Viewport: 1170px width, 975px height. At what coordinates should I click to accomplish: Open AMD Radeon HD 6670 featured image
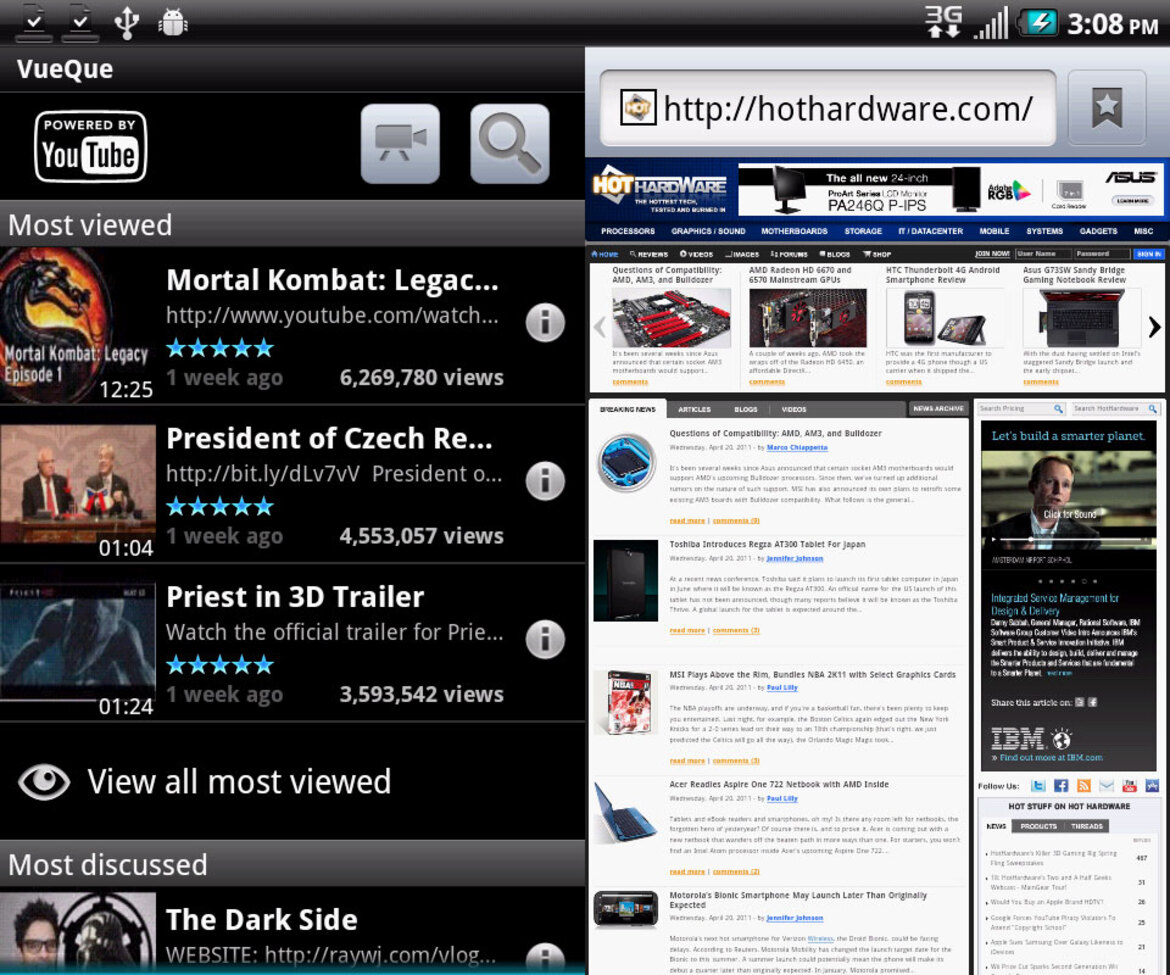click(808, 319)
